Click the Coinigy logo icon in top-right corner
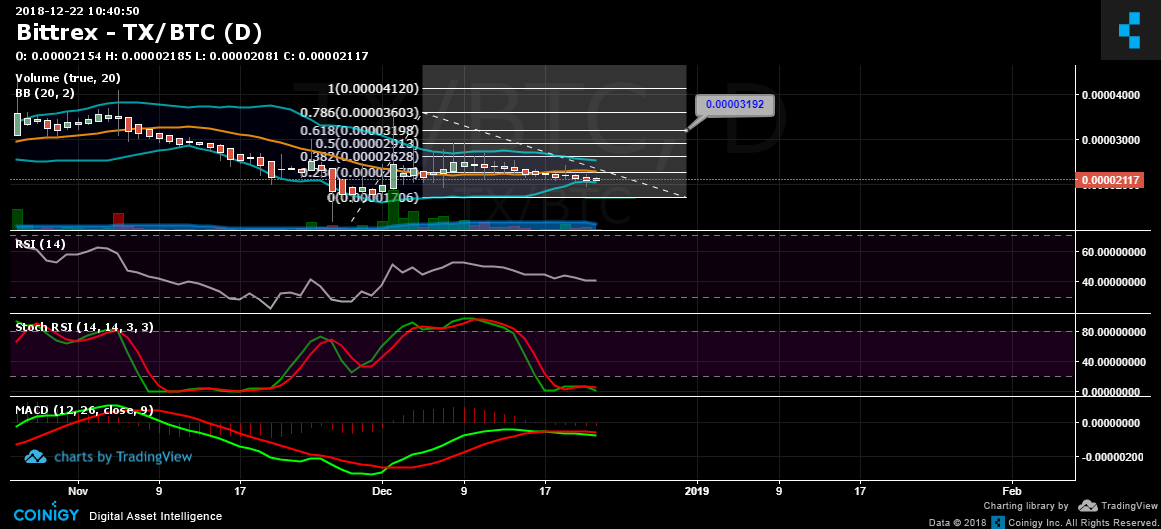 point(1129,30)
